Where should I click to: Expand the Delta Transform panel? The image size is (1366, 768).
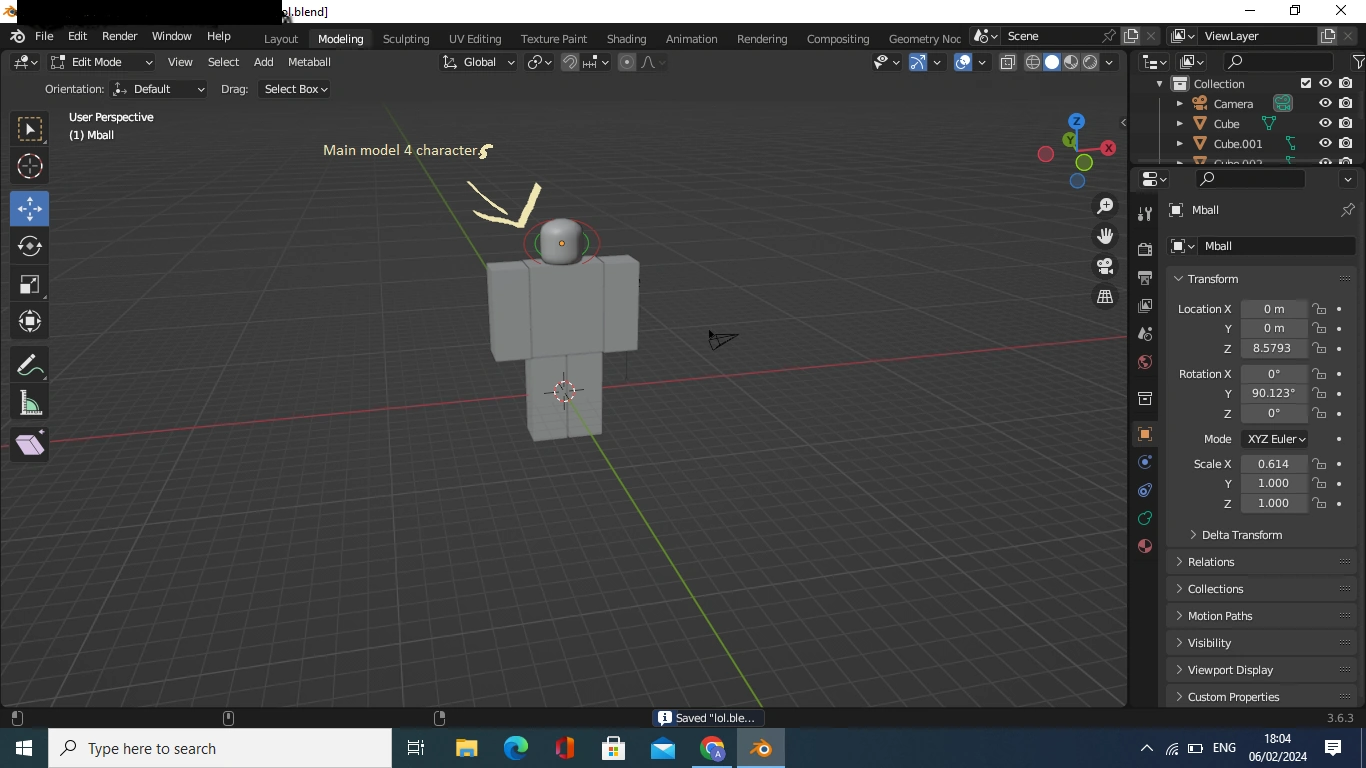(x=1241, y=535)
